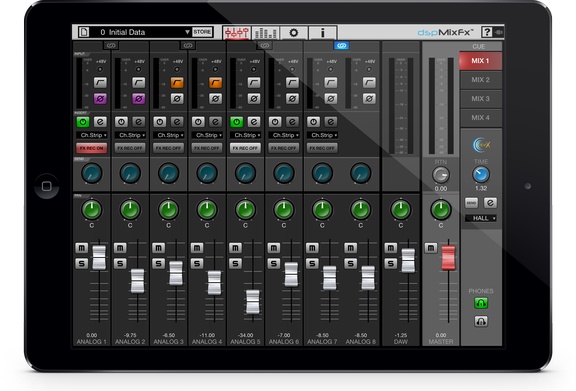
Task: Open reverb editor e button near SEND
Action: [490, 202]
